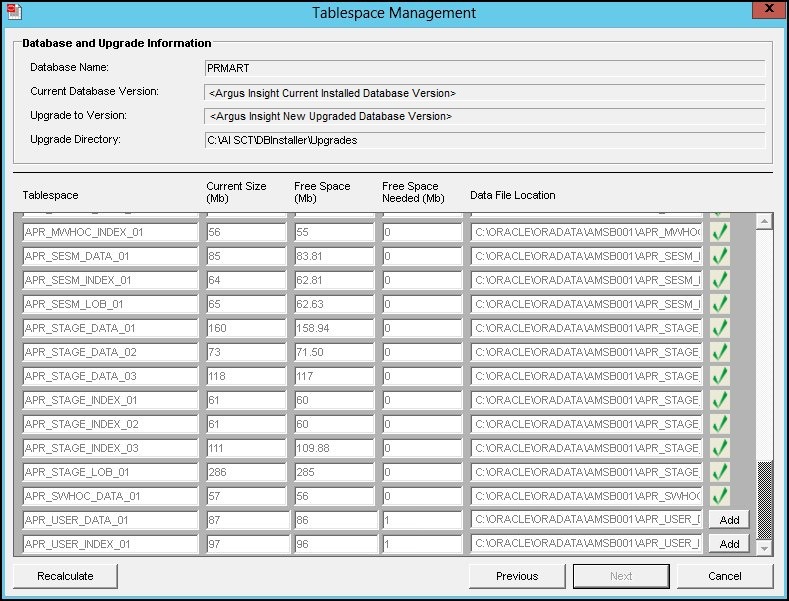Select the APR_SWHOC_DATA_01 tablespace name field
Screen dimensions: 789x601
111,496
